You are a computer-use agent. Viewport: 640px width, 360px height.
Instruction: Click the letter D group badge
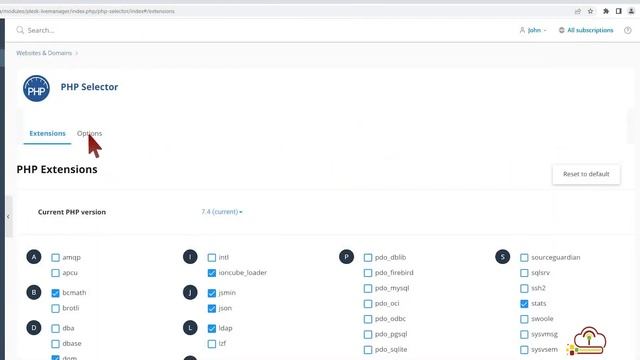tap(34, 328)
